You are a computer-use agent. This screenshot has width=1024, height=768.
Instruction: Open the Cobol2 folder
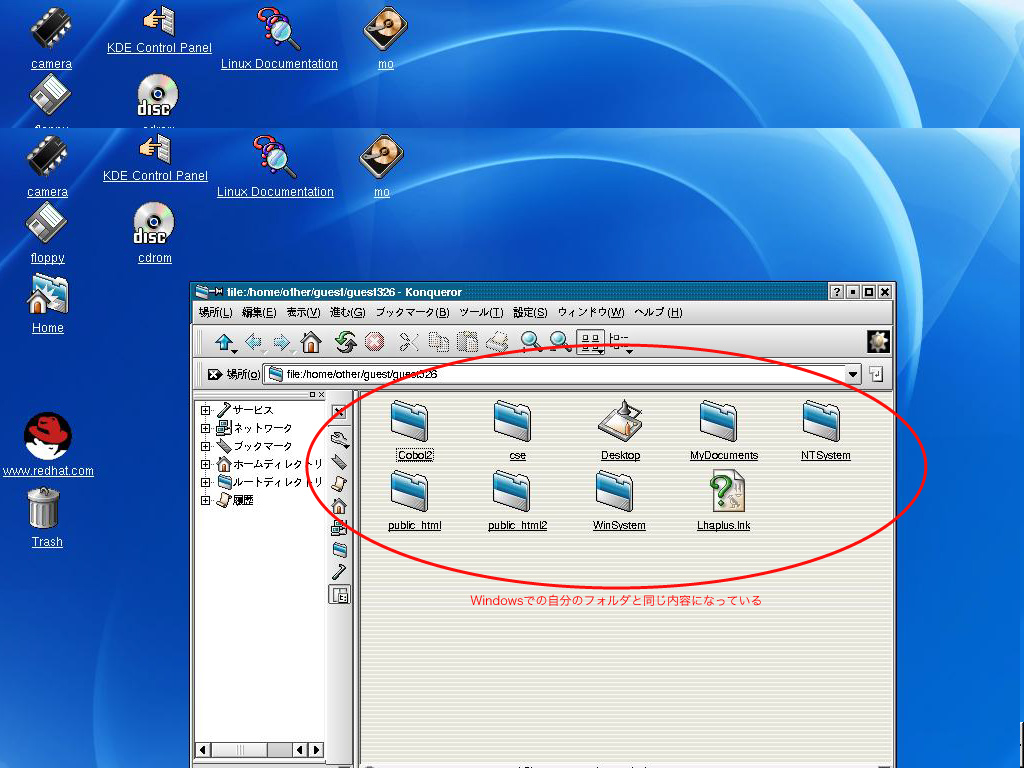tap(410, 430)
